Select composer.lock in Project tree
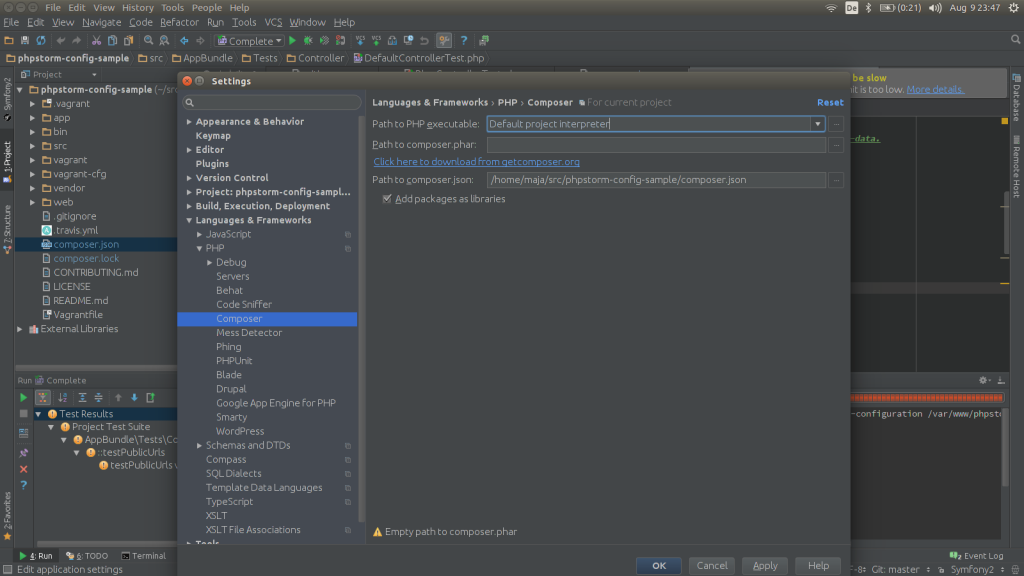Viewport: 1024px width, 576px height. pyautogui.click(x=86, y=259)
